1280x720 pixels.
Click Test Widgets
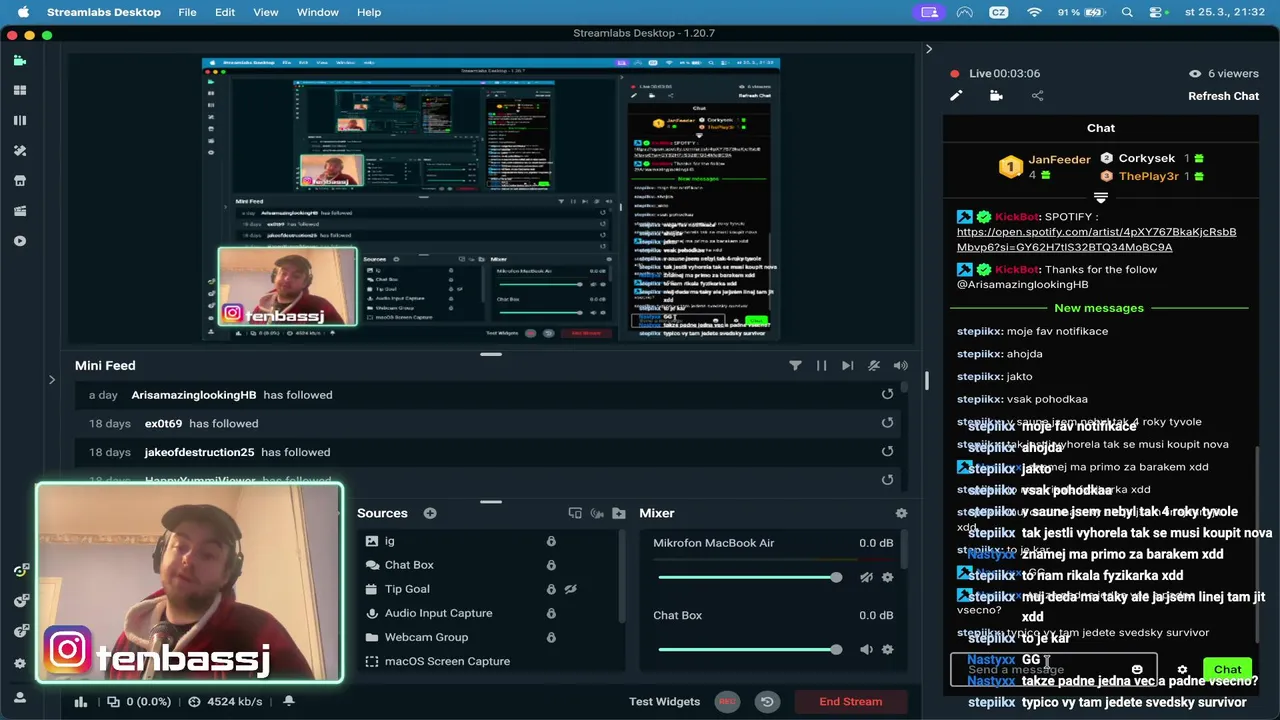point(664,702)
